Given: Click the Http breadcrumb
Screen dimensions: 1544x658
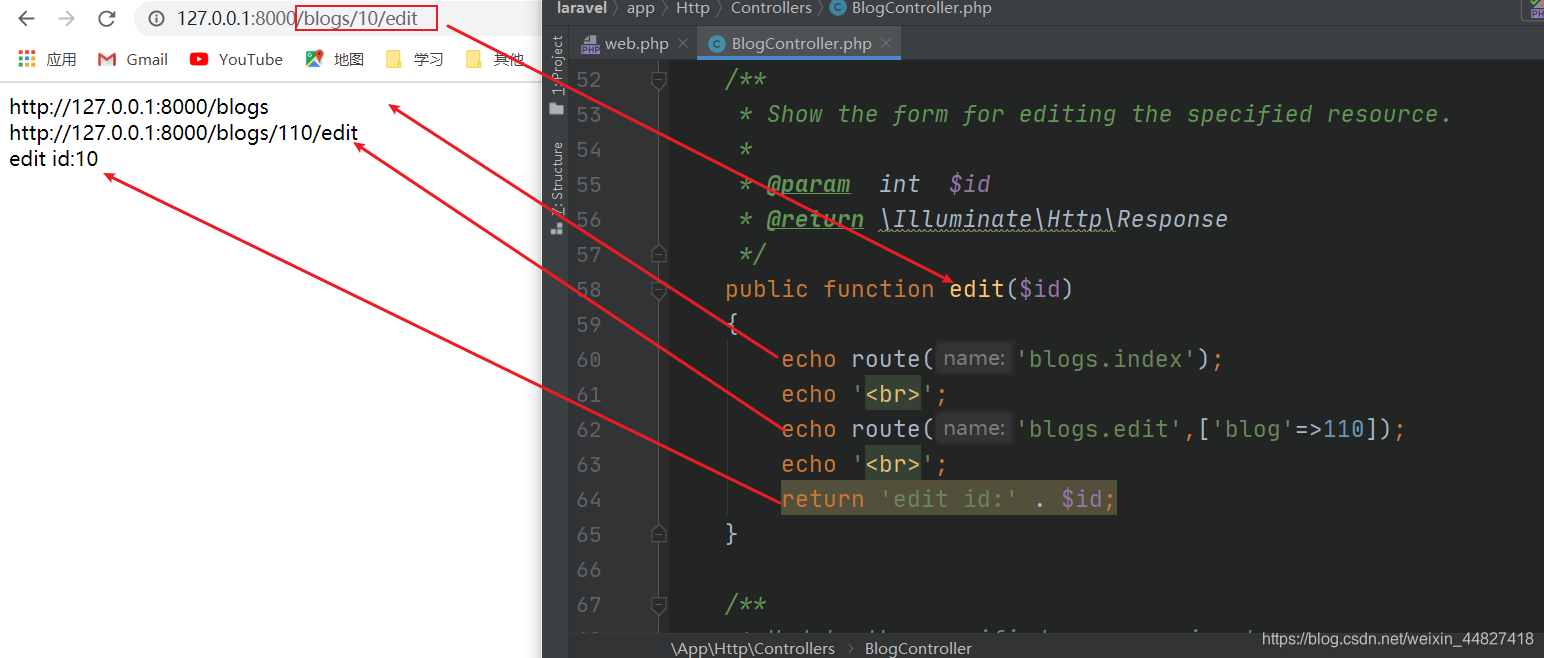Looking at the screenshot, I should [692, 8].
